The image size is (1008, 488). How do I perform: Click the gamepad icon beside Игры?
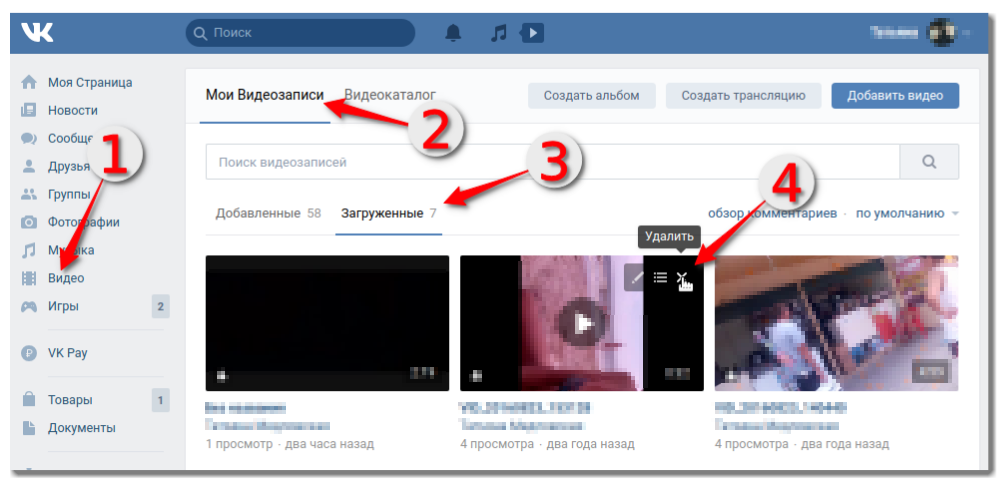(29, 307)
